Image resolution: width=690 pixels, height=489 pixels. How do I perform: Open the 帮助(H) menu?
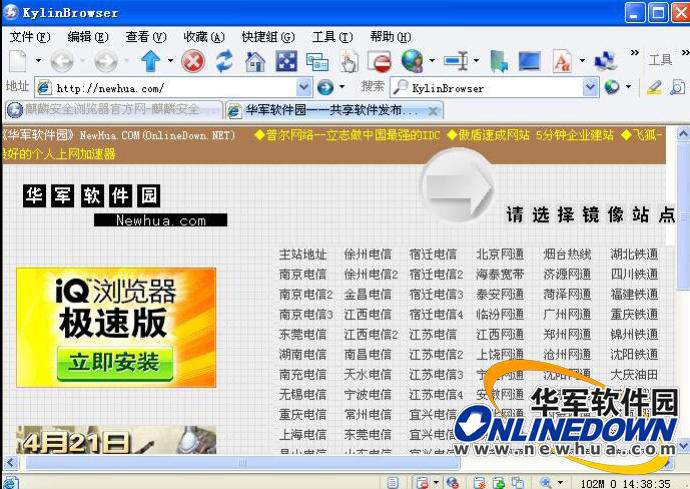[390, 37]
